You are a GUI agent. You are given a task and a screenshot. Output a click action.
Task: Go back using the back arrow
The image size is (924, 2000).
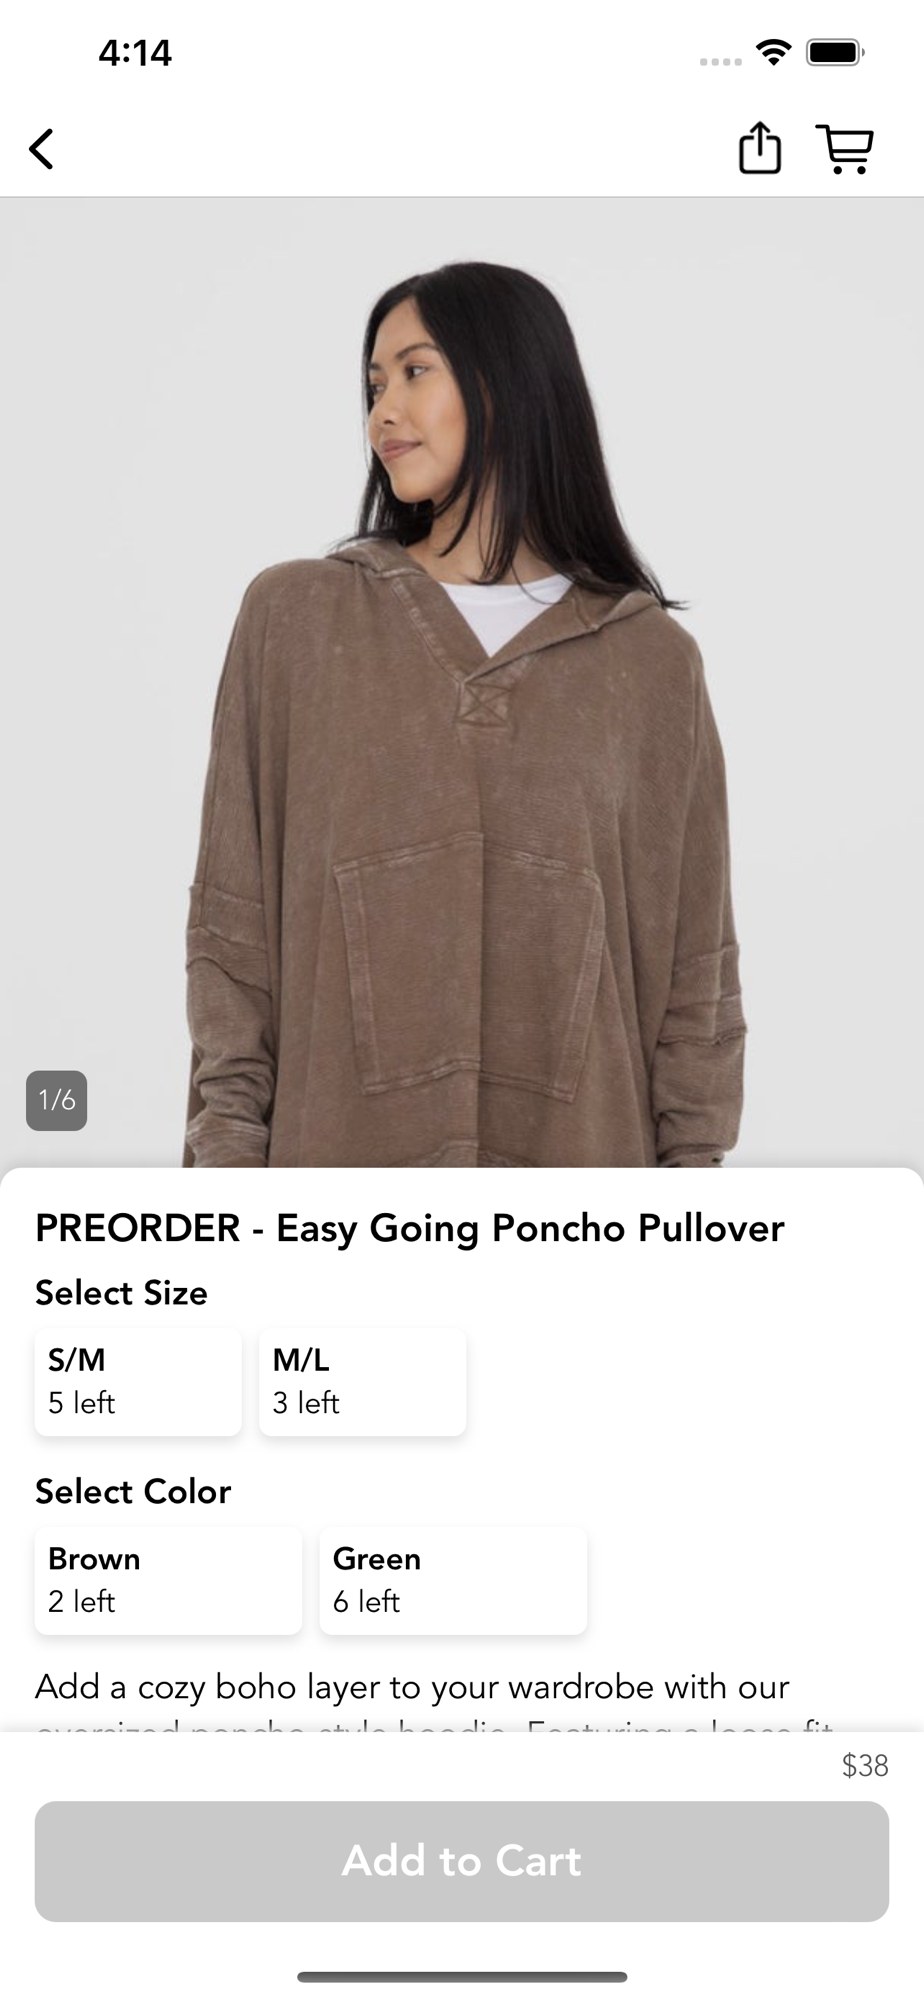tap(41, 150)
